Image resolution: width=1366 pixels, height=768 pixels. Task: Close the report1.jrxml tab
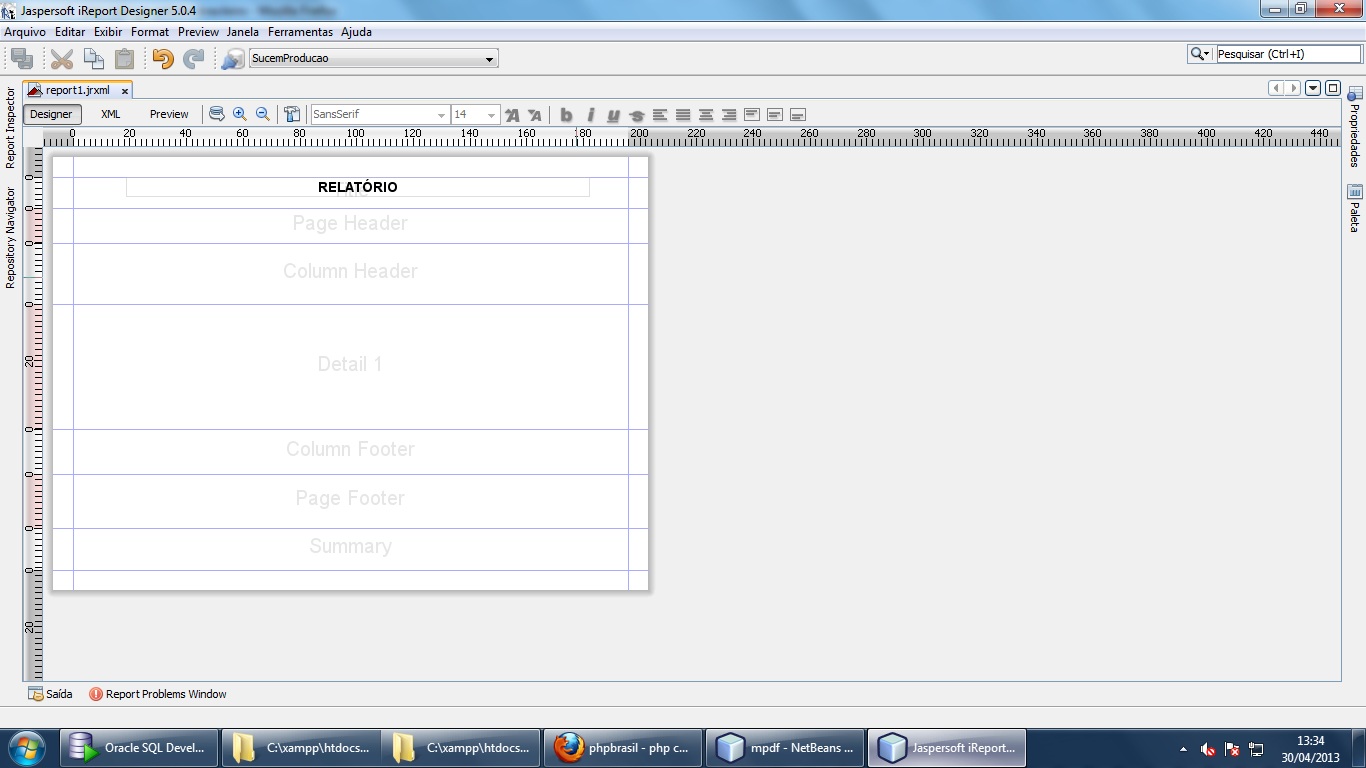coord(125,91)
